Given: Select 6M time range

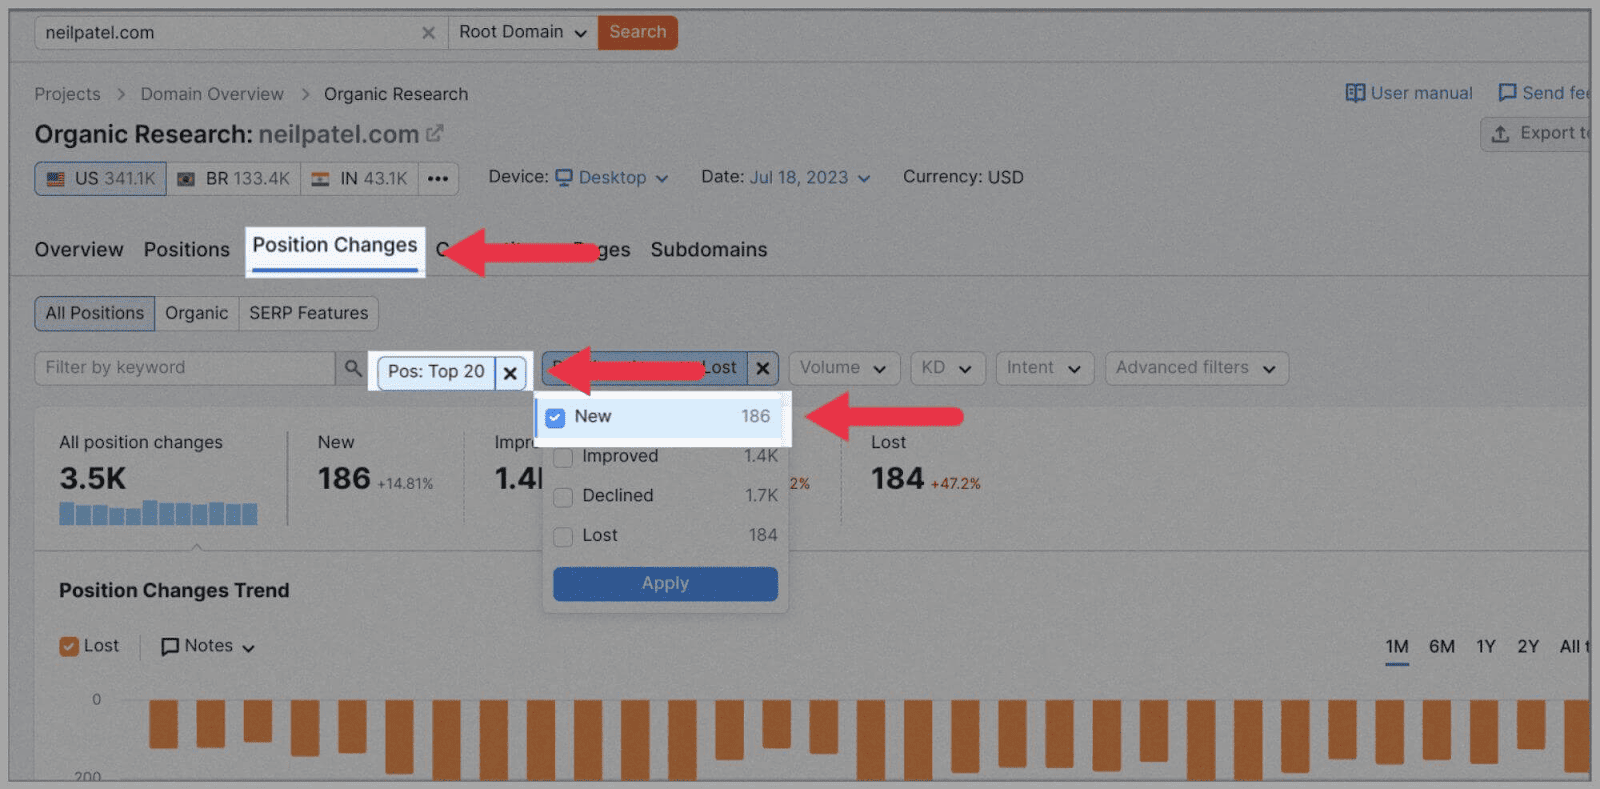Looking at the screenshot, I should pyautogui.click(x=1442, y=647).
